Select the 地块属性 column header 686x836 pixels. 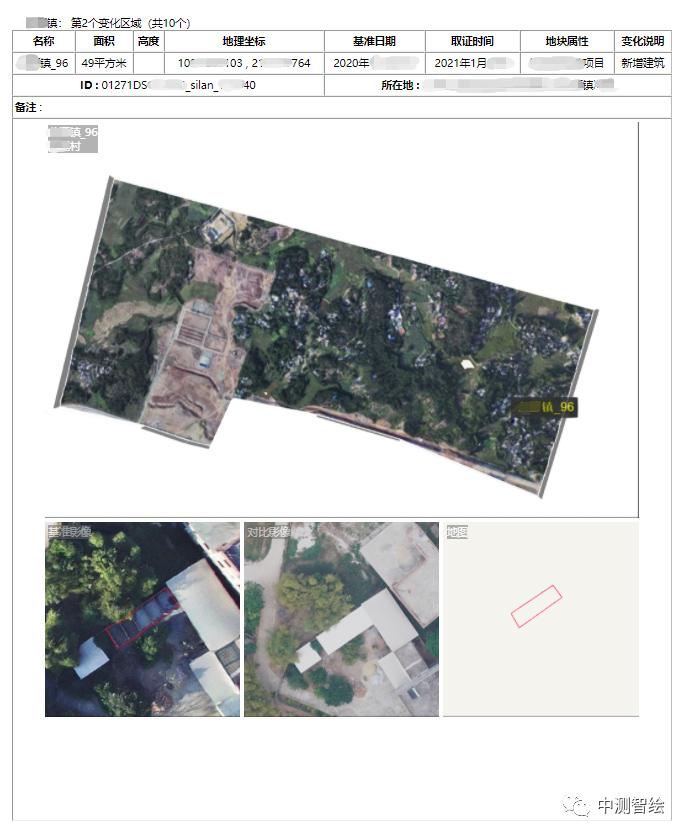[567, 41]
